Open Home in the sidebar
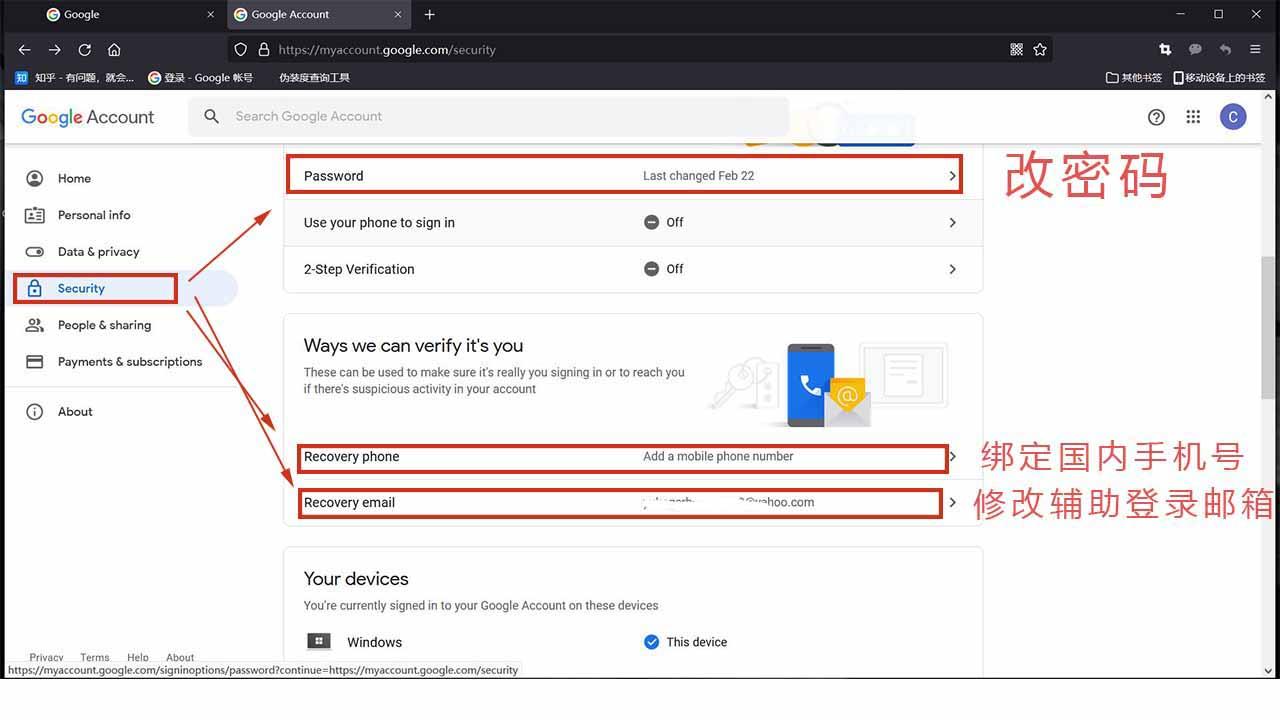The height and width of the screenshot is (720, 1280). (74, 178)
